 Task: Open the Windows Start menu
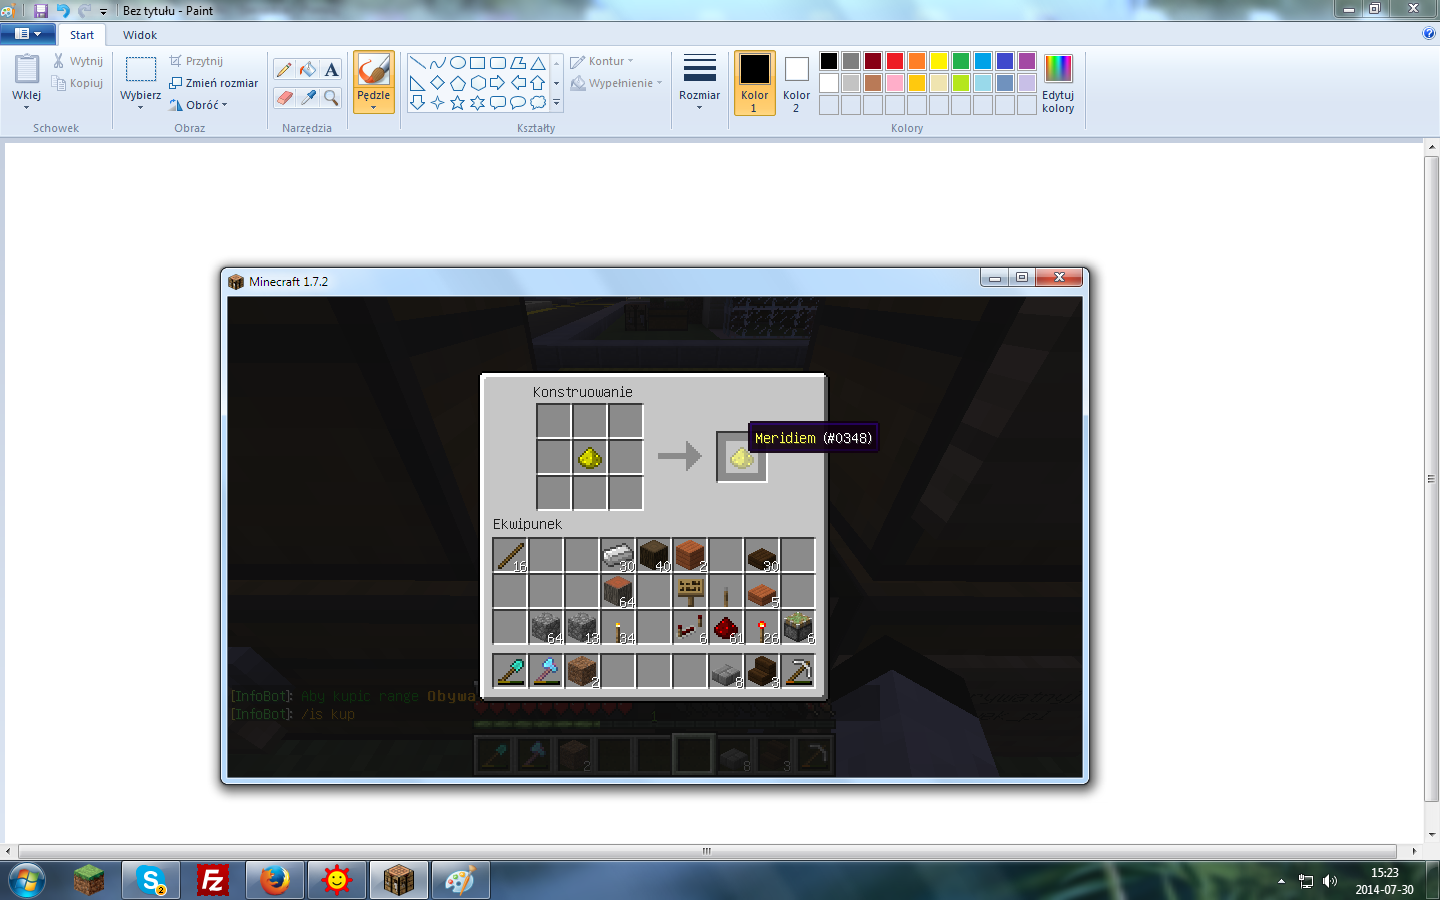[x=26, y=880]
